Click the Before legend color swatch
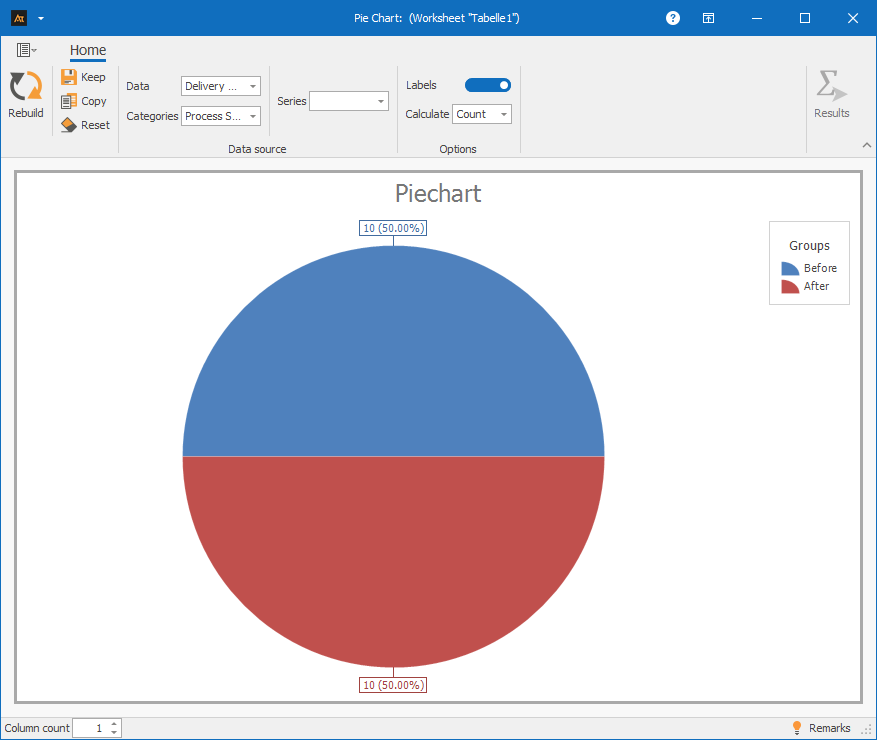The width and height of the screenshot is (877, 740). coord(790,268)
